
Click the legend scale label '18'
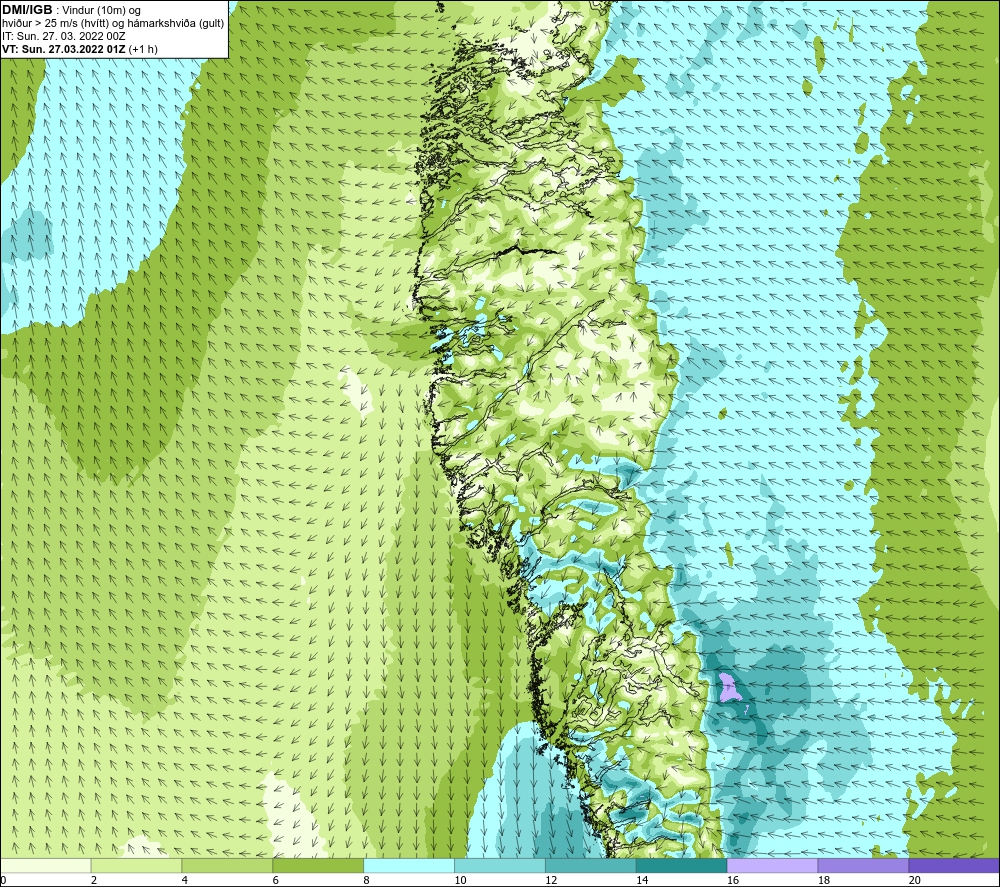[x=823, y=880]
